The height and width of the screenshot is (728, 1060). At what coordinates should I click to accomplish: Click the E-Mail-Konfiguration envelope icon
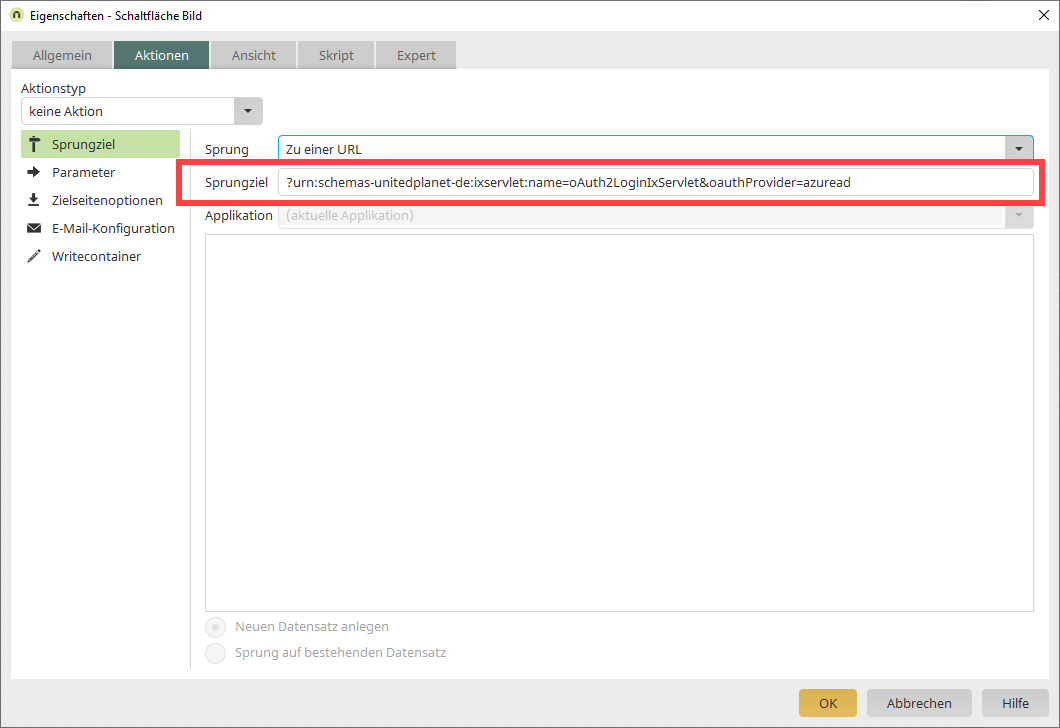pyautogui.click(x=34, y=228)
